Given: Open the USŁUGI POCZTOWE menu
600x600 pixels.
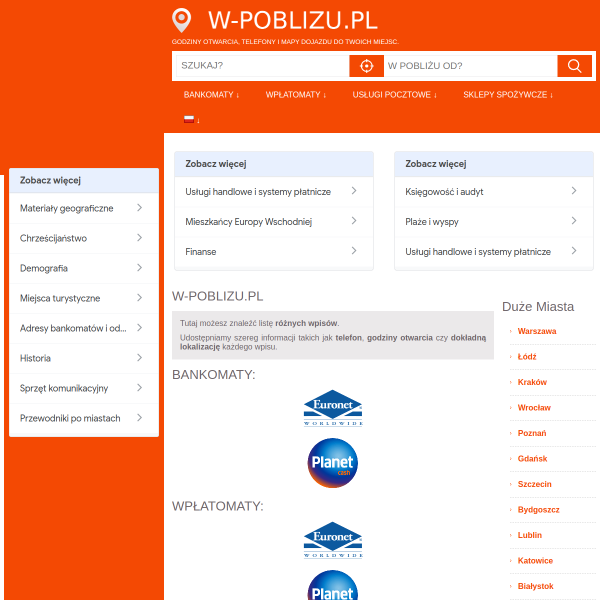Looking at the screenshot, I should [x=395, y=95].
